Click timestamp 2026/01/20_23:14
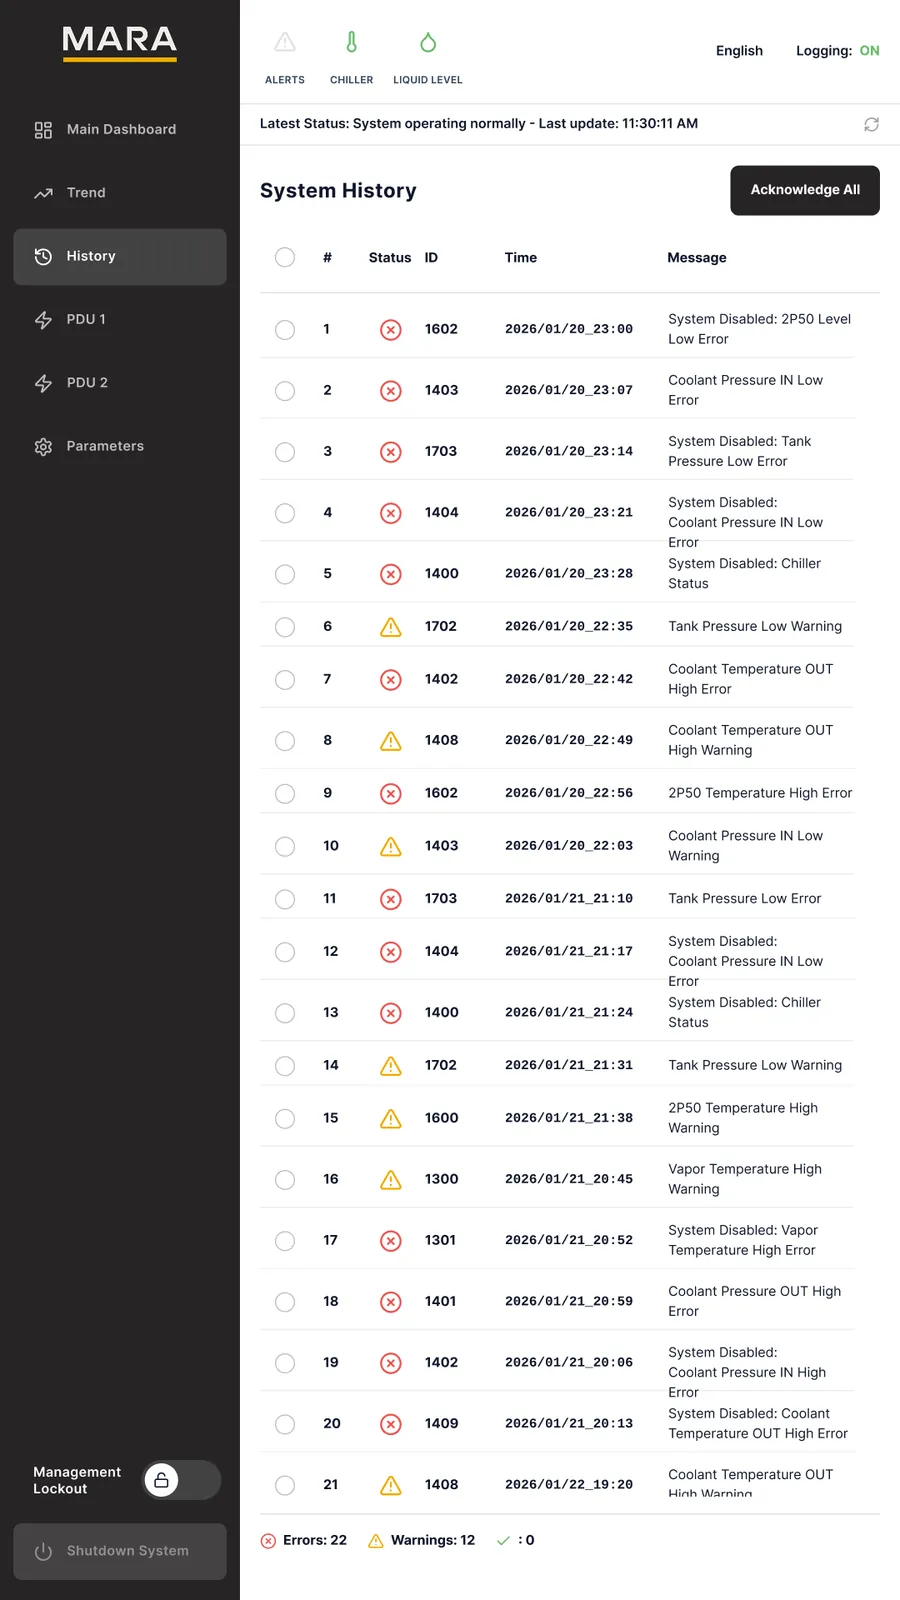This screenshot has height=1600, width=900. click(569, 452)
